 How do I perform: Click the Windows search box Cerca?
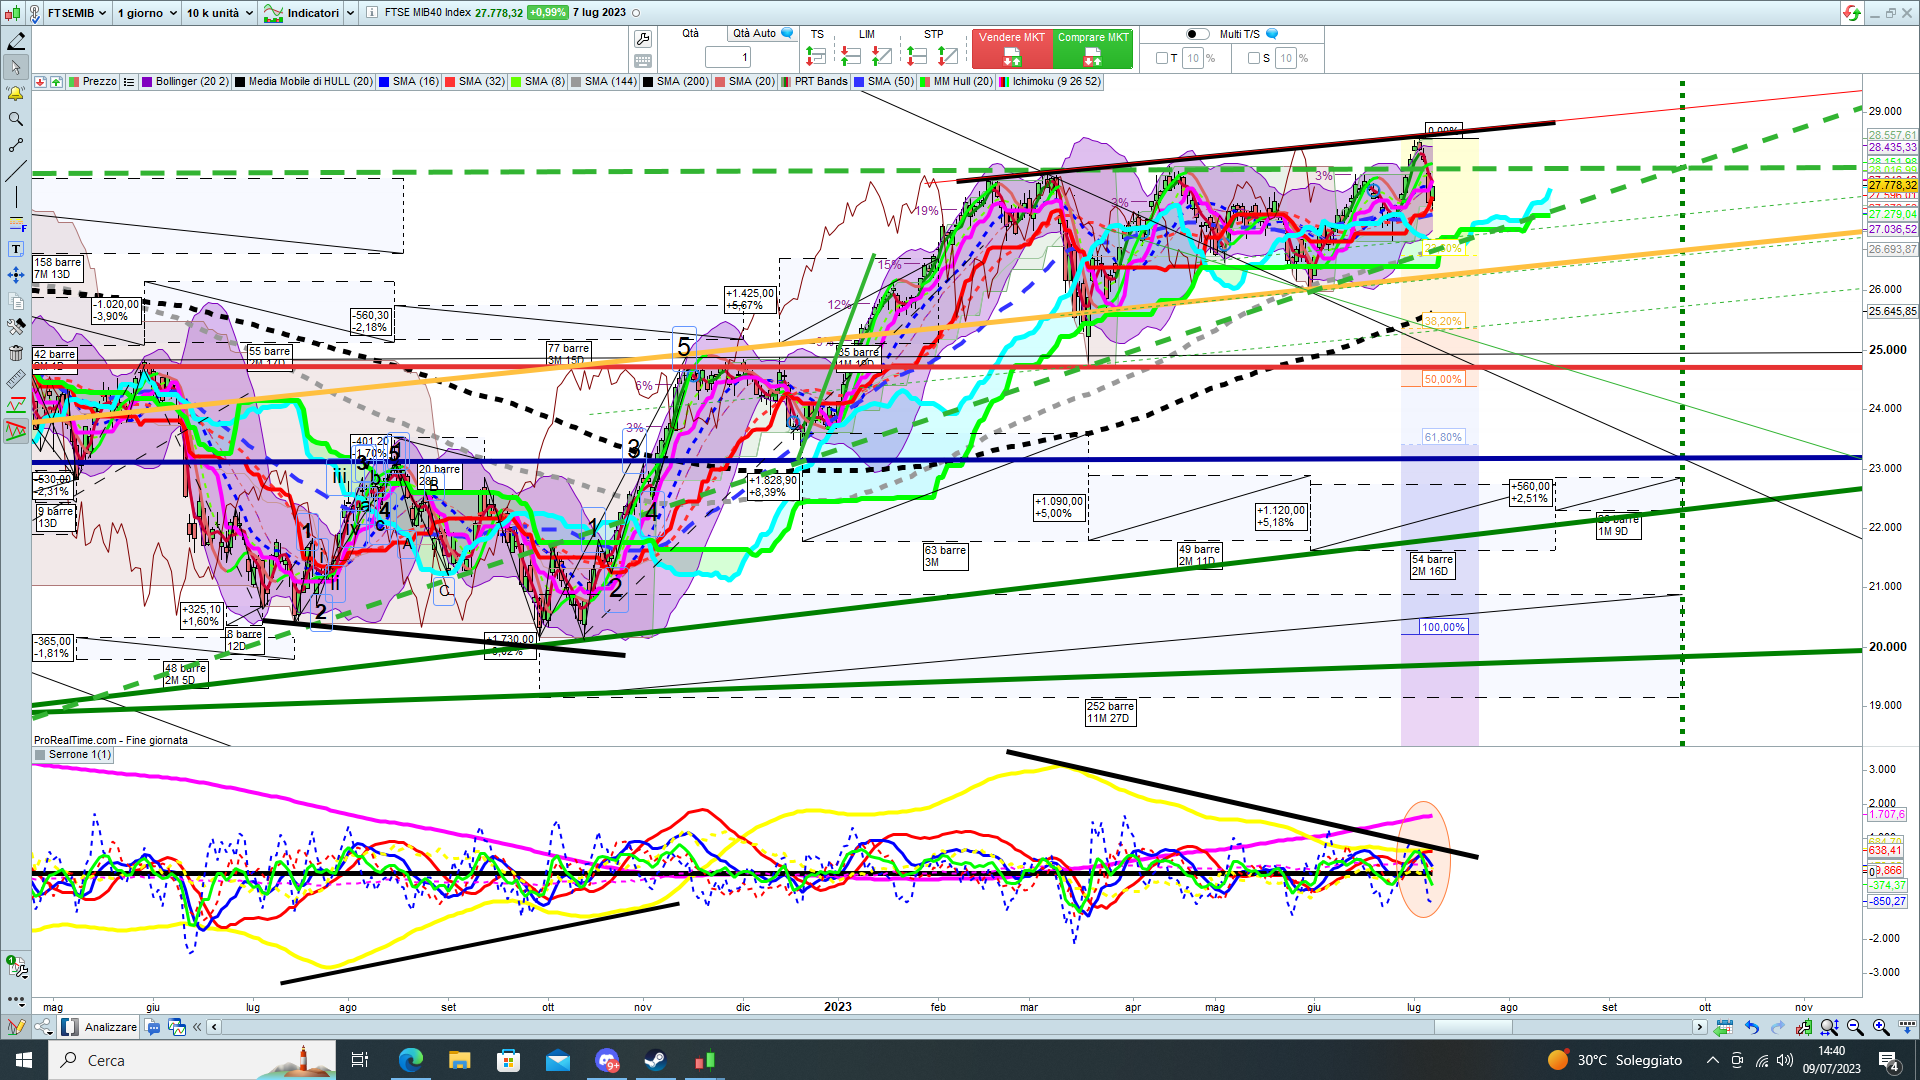(x=192, y=1060)
